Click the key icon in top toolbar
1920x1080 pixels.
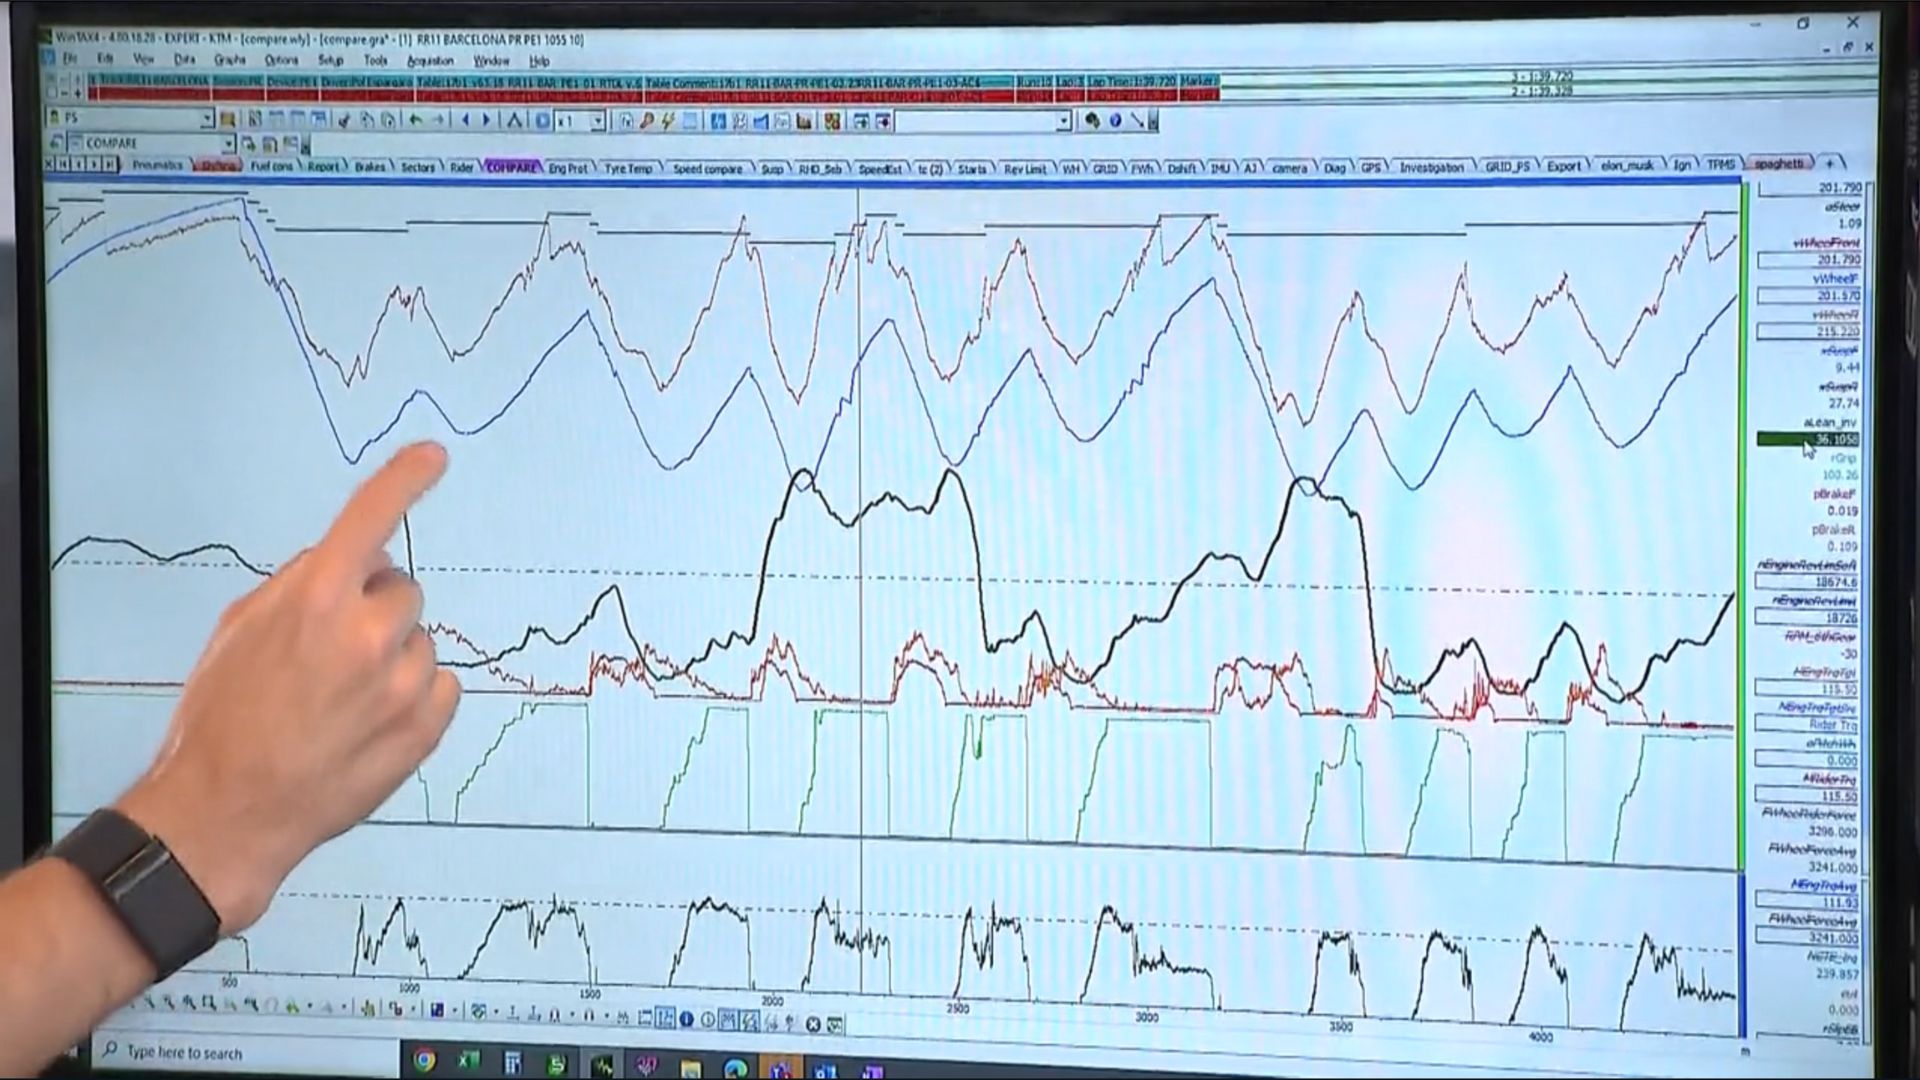point(647,121)
